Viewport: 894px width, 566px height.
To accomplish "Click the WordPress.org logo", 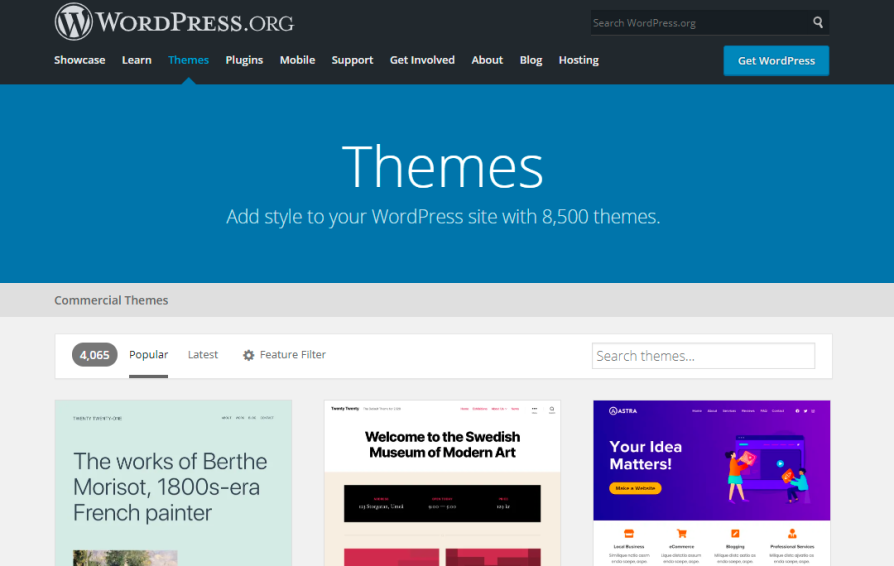I will 174,22.
